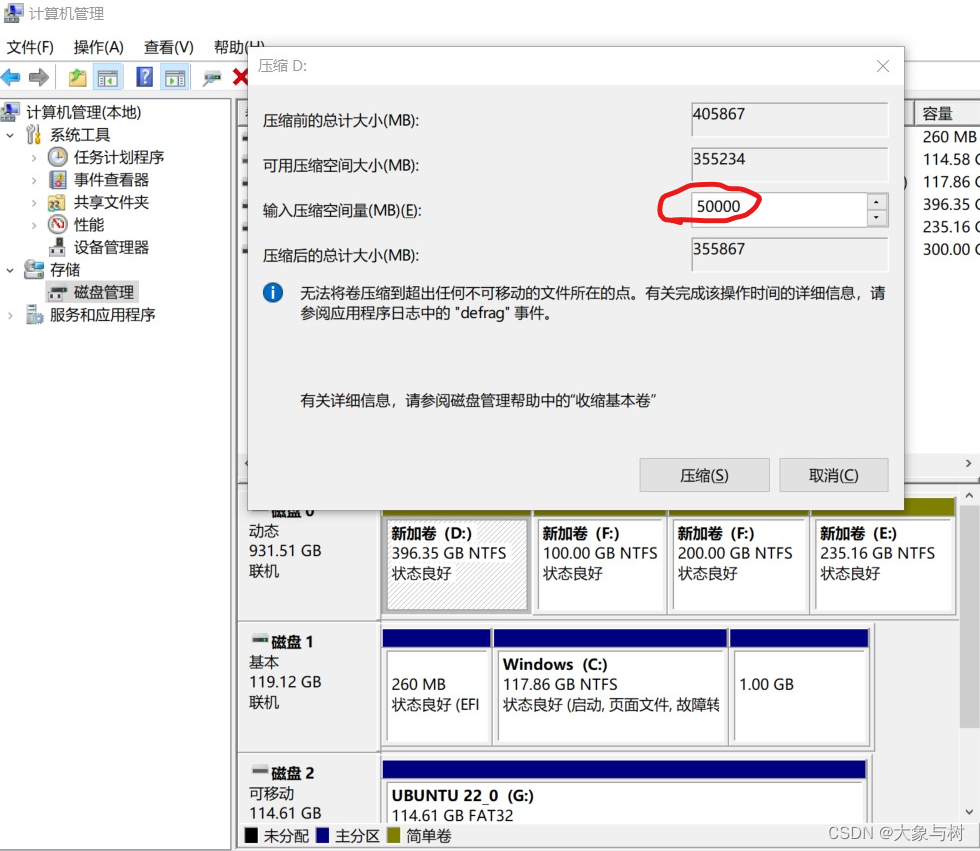The width and height of the screenshot is (980, 851).
Task: Click the 磁盘 2 disk label
Action: (x=292, y=773)
